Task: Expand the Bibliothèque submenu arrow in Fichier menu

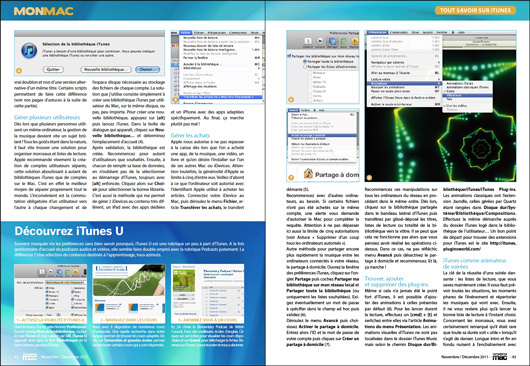Action: point(259,68)
